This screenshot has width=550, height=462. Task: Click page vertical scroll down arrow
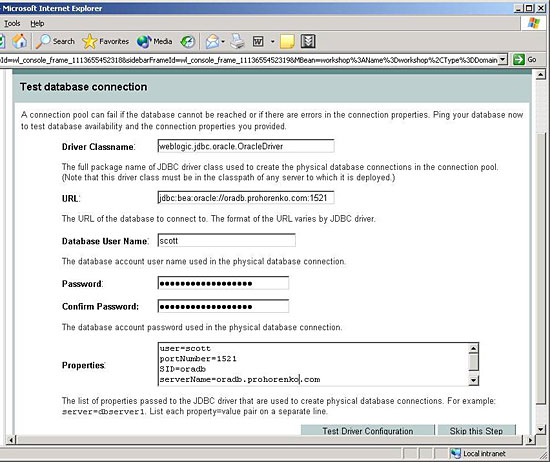pyautogui.click(x=541, y=429)
